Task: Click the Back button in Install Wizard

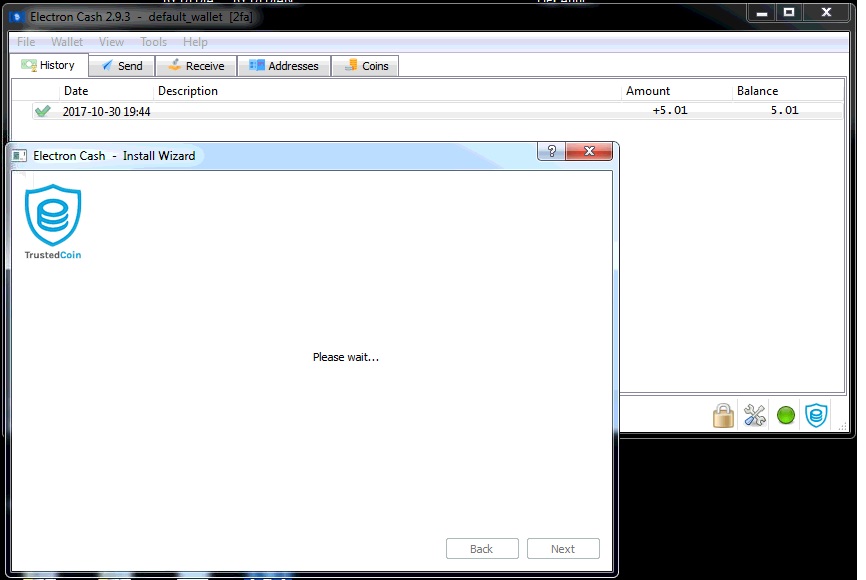Action: (x=482, y=549)
